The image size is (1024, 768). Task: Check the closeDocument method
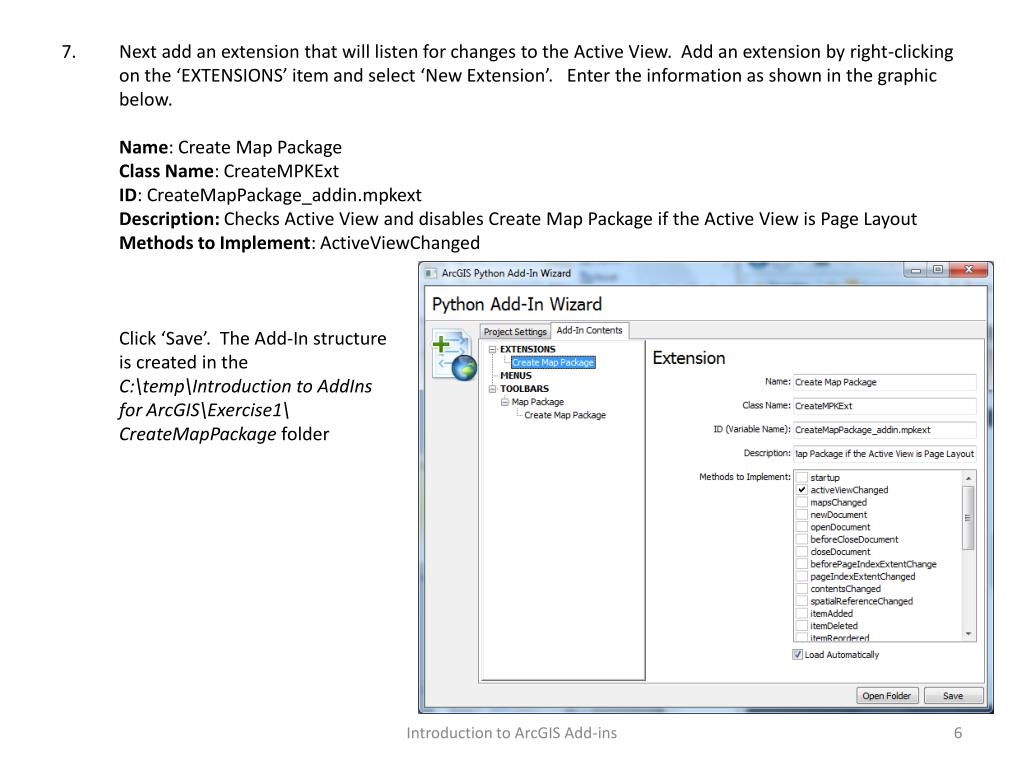click(x=801, y=552)
